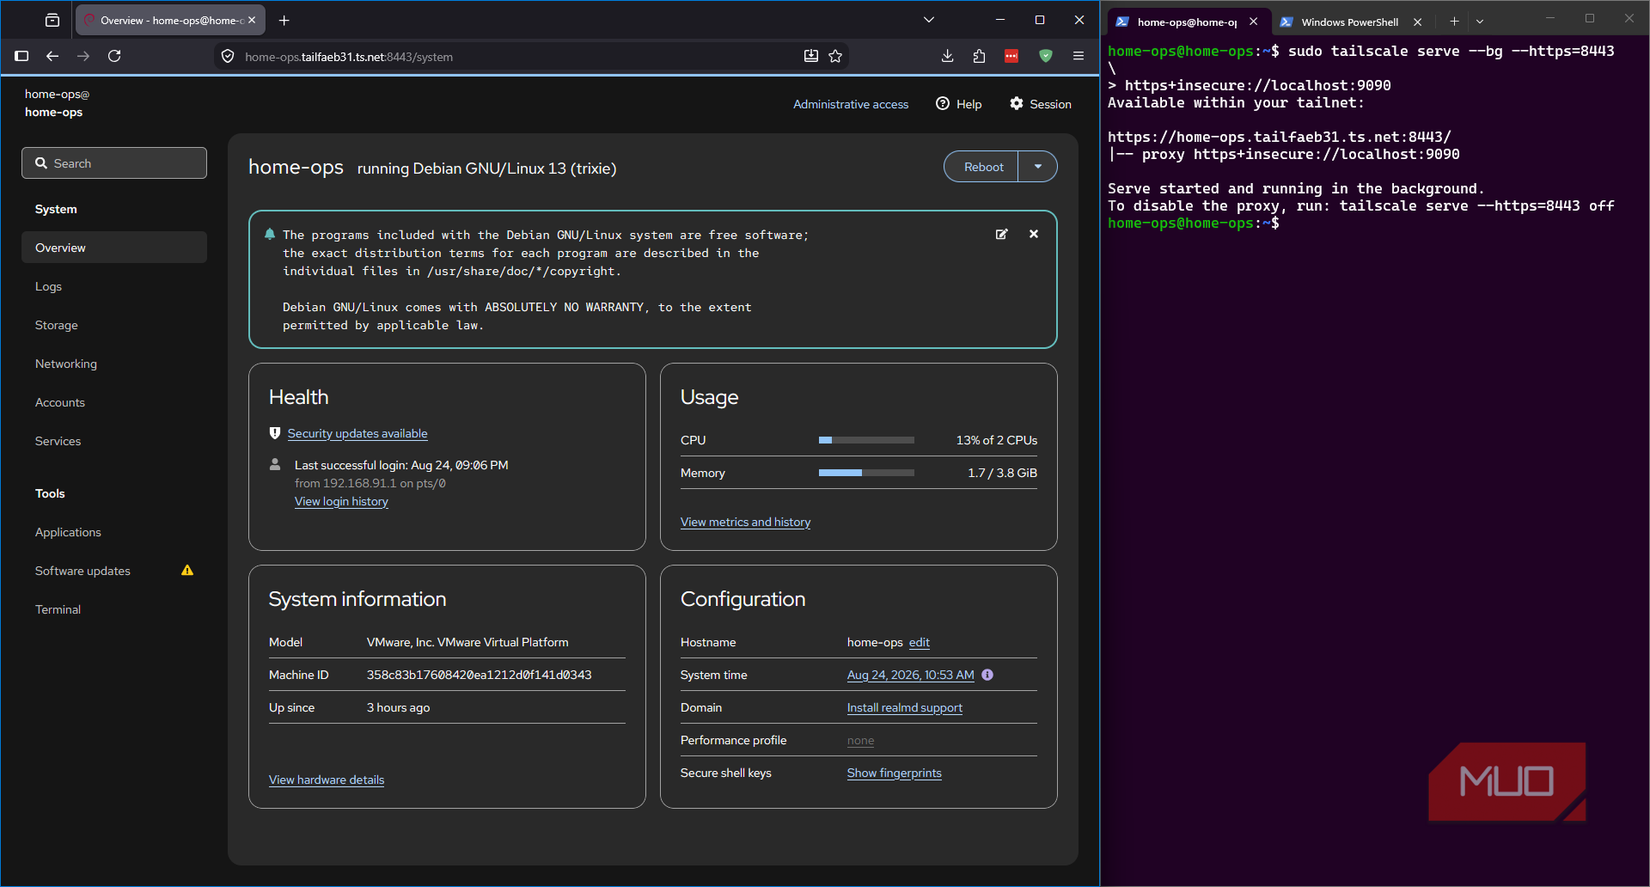The width and height of the screenshot is (1650, 887).
Task: Go back with the browser back arrow
Action: pos(52,56)
